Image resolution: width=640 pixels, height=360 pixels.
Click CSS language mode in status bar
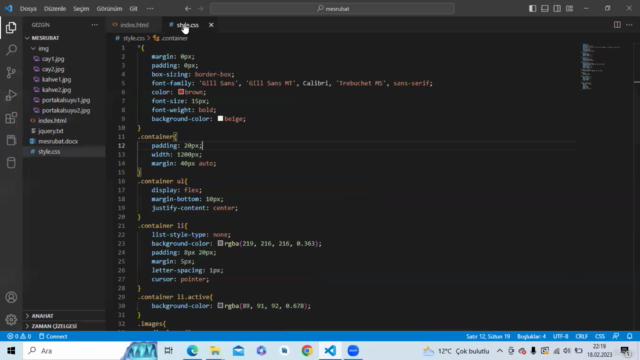coord(600,336)
